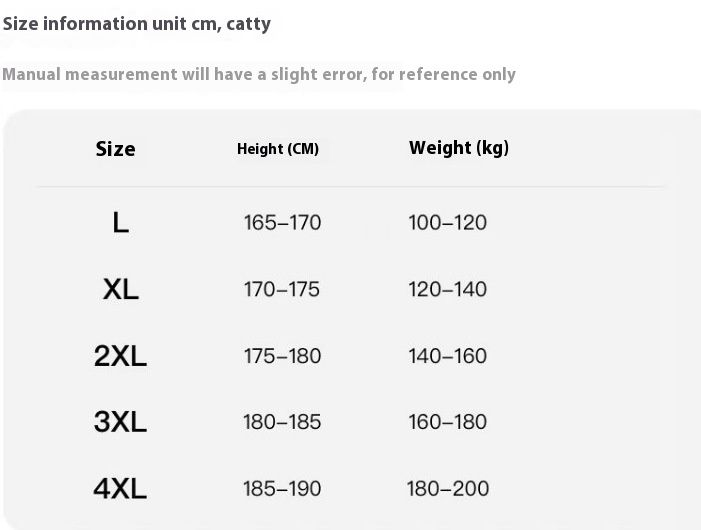Click the manual measurement error note

259,74
